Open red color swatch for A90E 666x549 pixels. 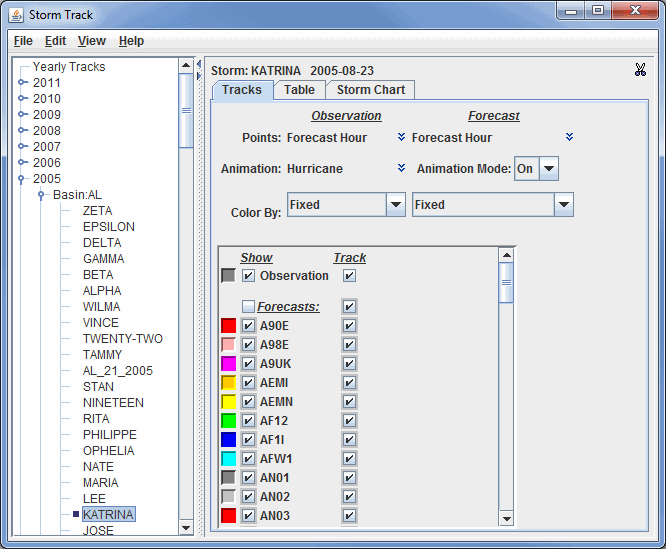(x=229, y=326)
